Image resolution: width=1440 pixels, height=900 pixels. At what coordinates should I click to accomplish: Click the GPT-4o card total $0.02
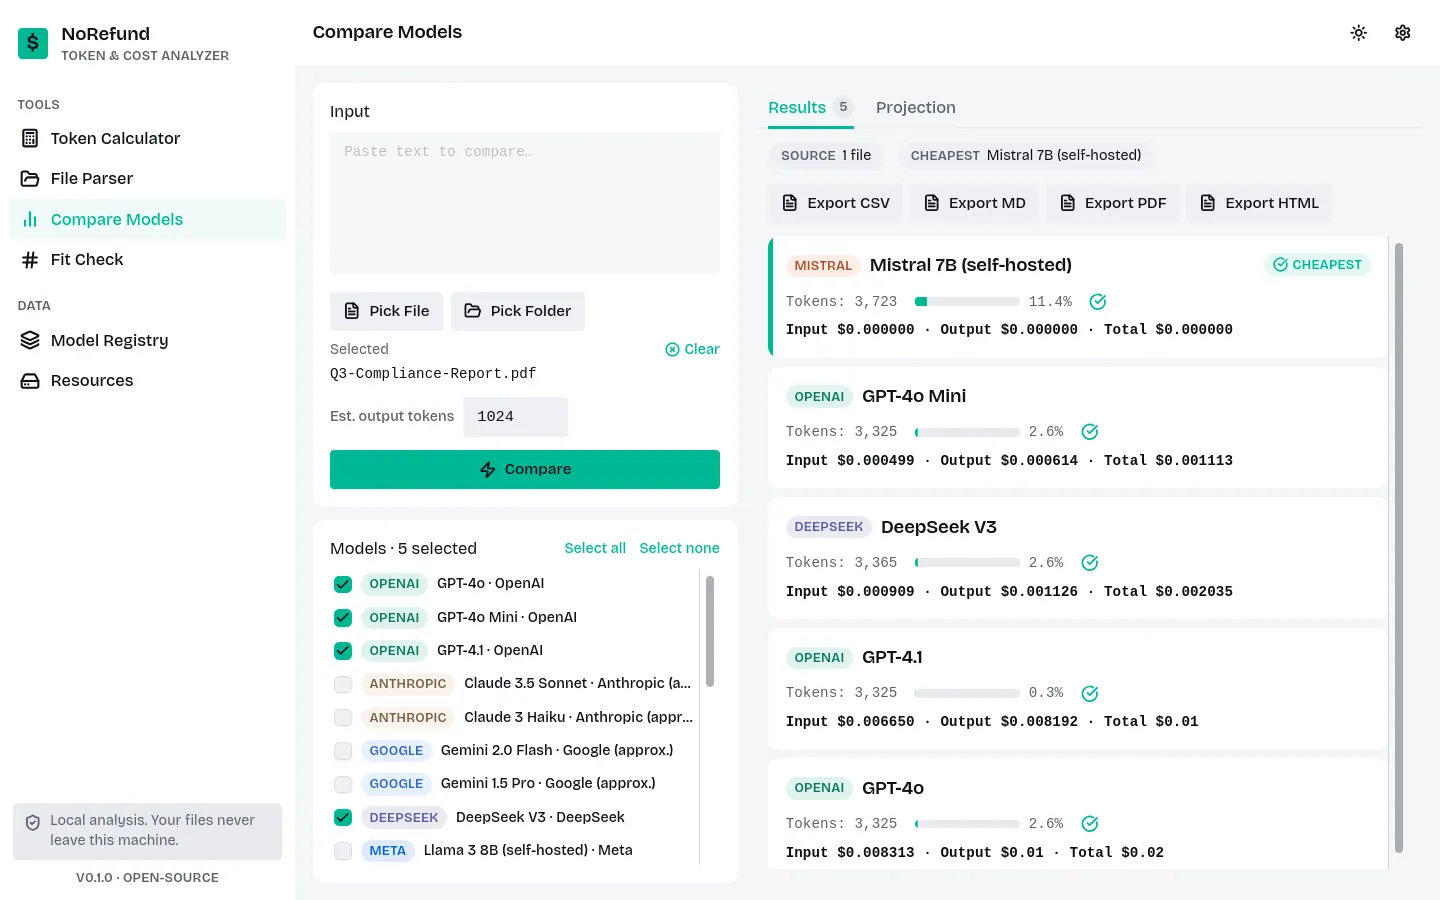(1117, 853)
